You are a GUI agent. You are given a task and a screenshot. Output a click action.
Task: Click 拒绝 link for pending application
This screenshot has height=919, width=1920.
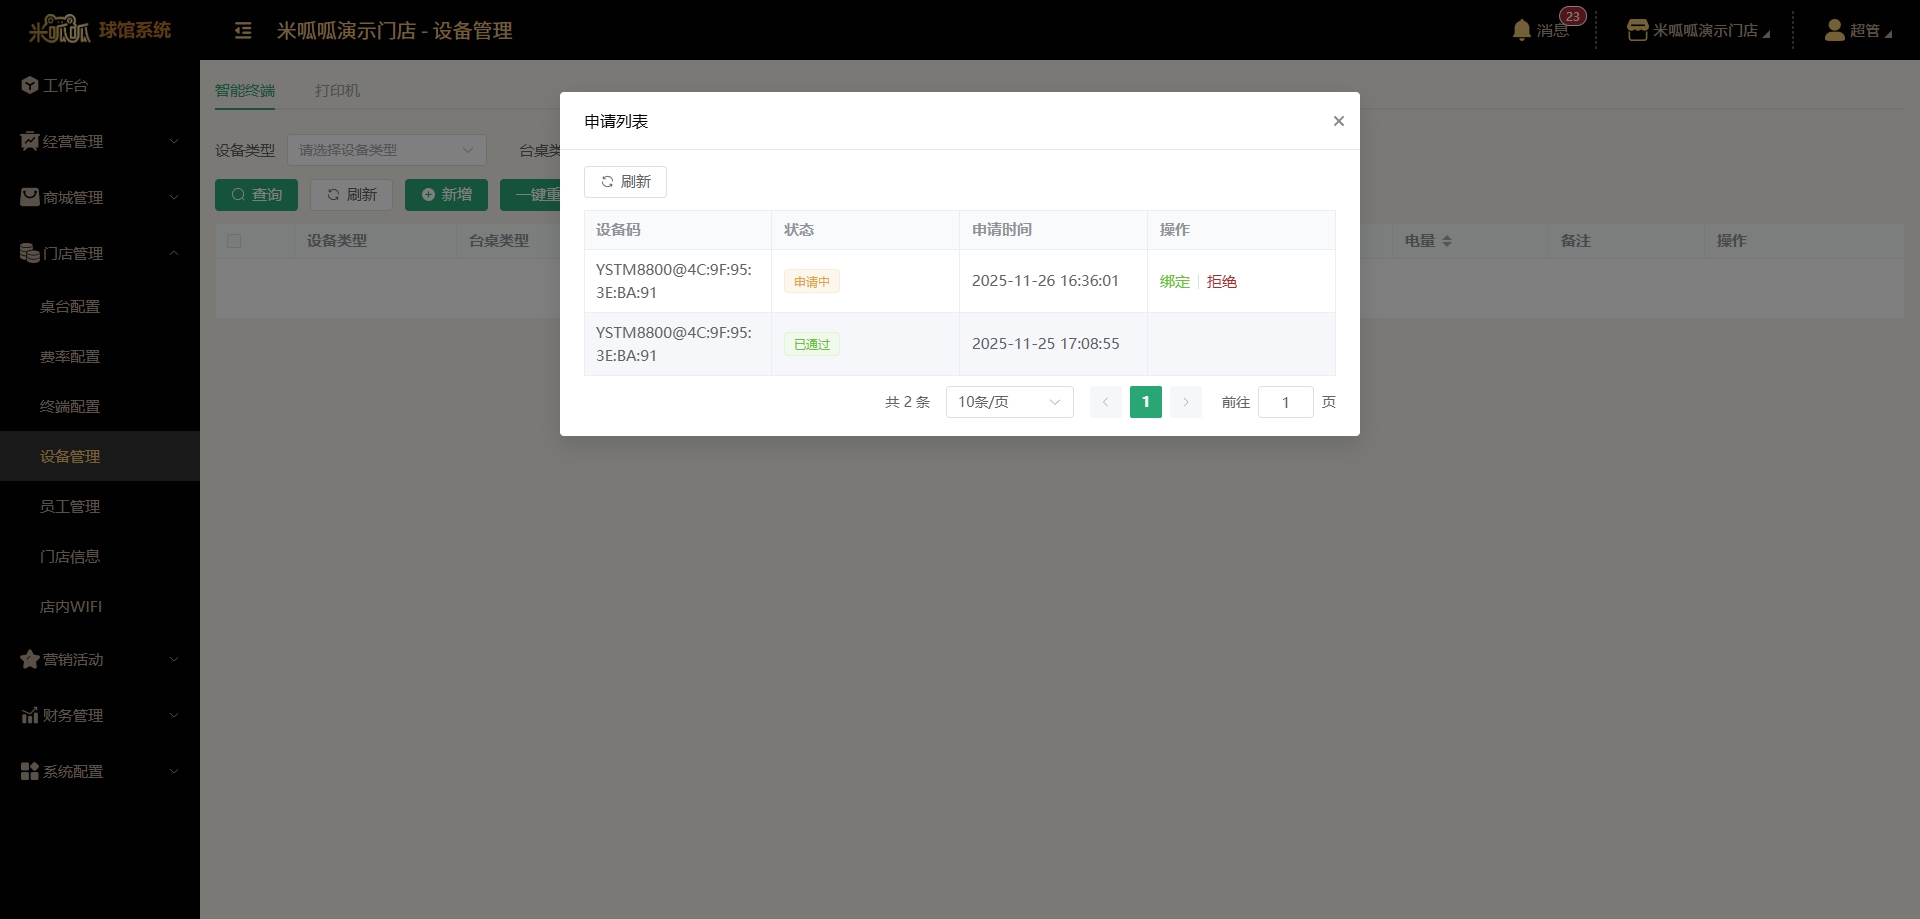[1221, 282]
